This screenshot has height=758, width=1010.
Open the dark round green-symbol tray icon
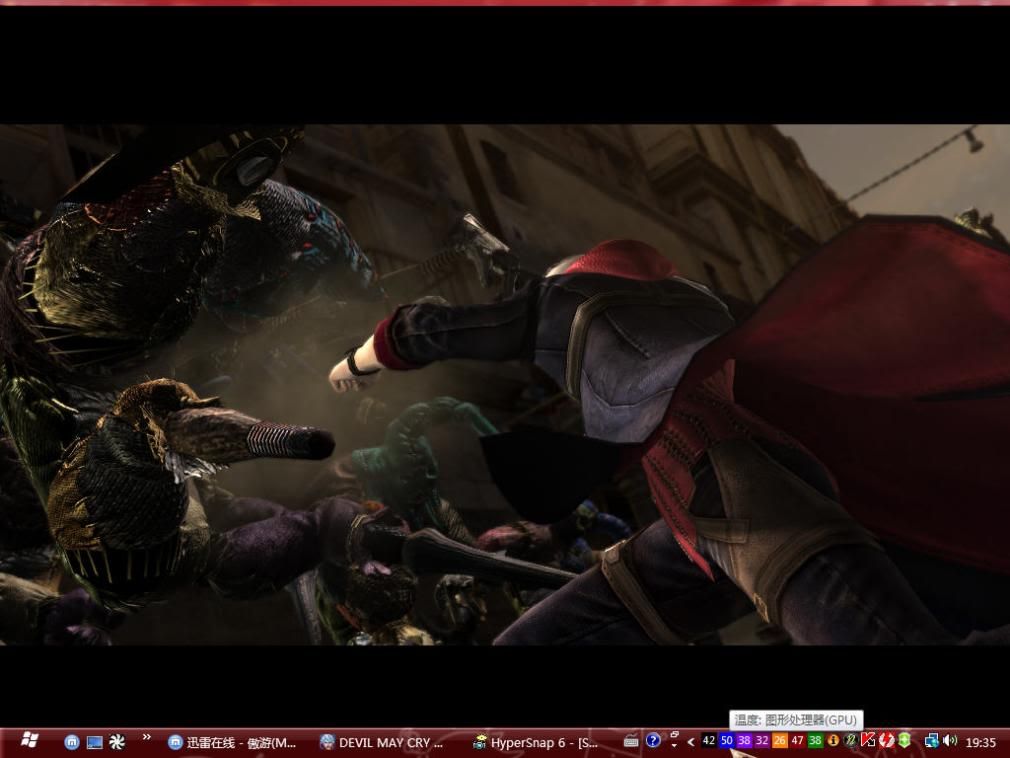click(850, 741)
